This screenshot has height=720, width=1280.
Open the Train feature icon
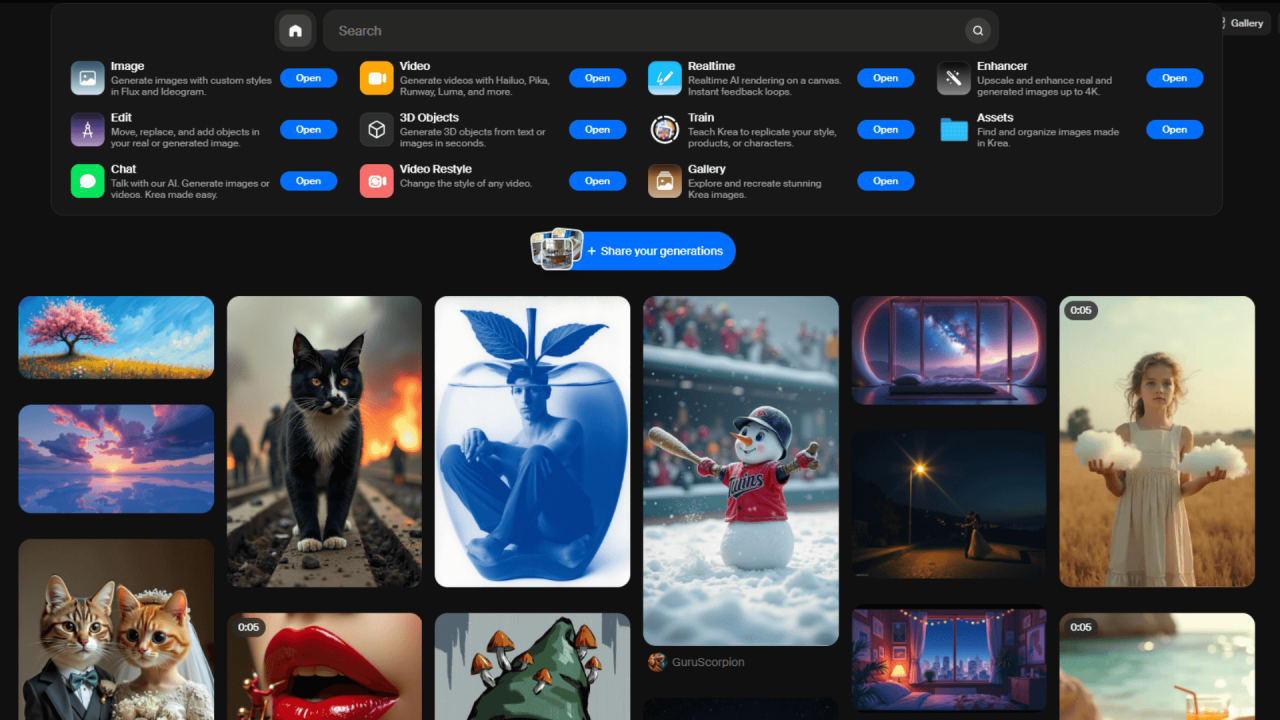click(664, 129)
